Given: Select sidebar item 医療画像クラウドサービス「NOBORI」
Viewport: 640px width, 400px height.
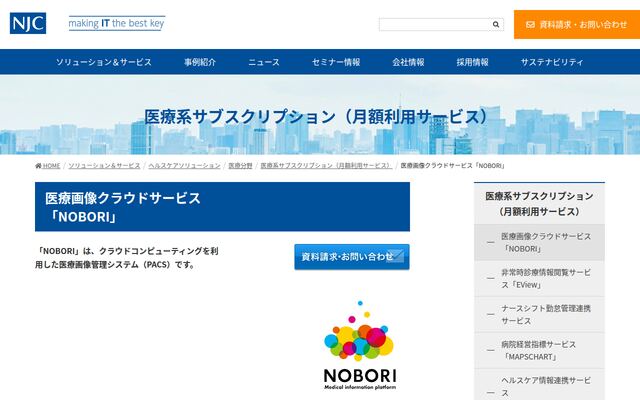Looking at the screenshot, I should pyautogui.click(x=539, y=242).
